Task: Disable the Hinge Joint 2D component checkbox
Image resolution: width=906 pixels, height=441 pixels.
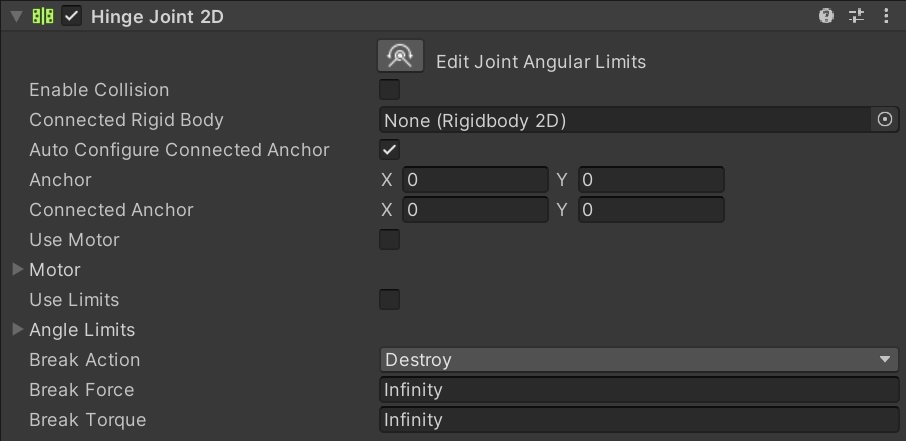Action: click(x=71, y=17)
